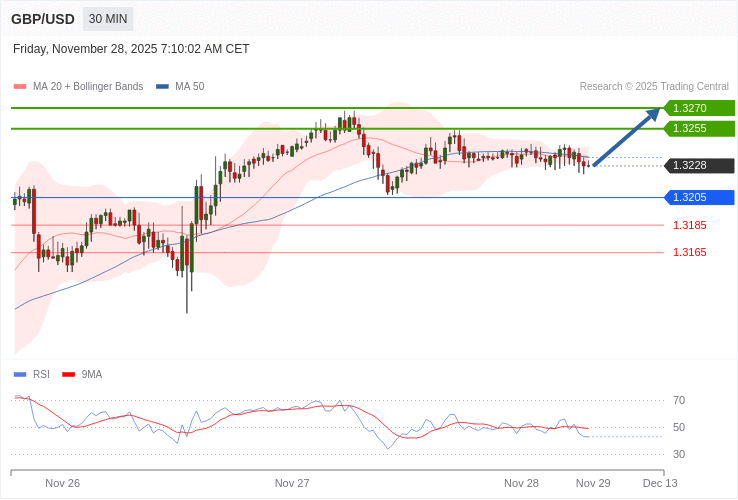Click the 'Nov 26' date axis label
This screenshot has height=500, width=738.
pyautogui.click(x=63, y=484)
